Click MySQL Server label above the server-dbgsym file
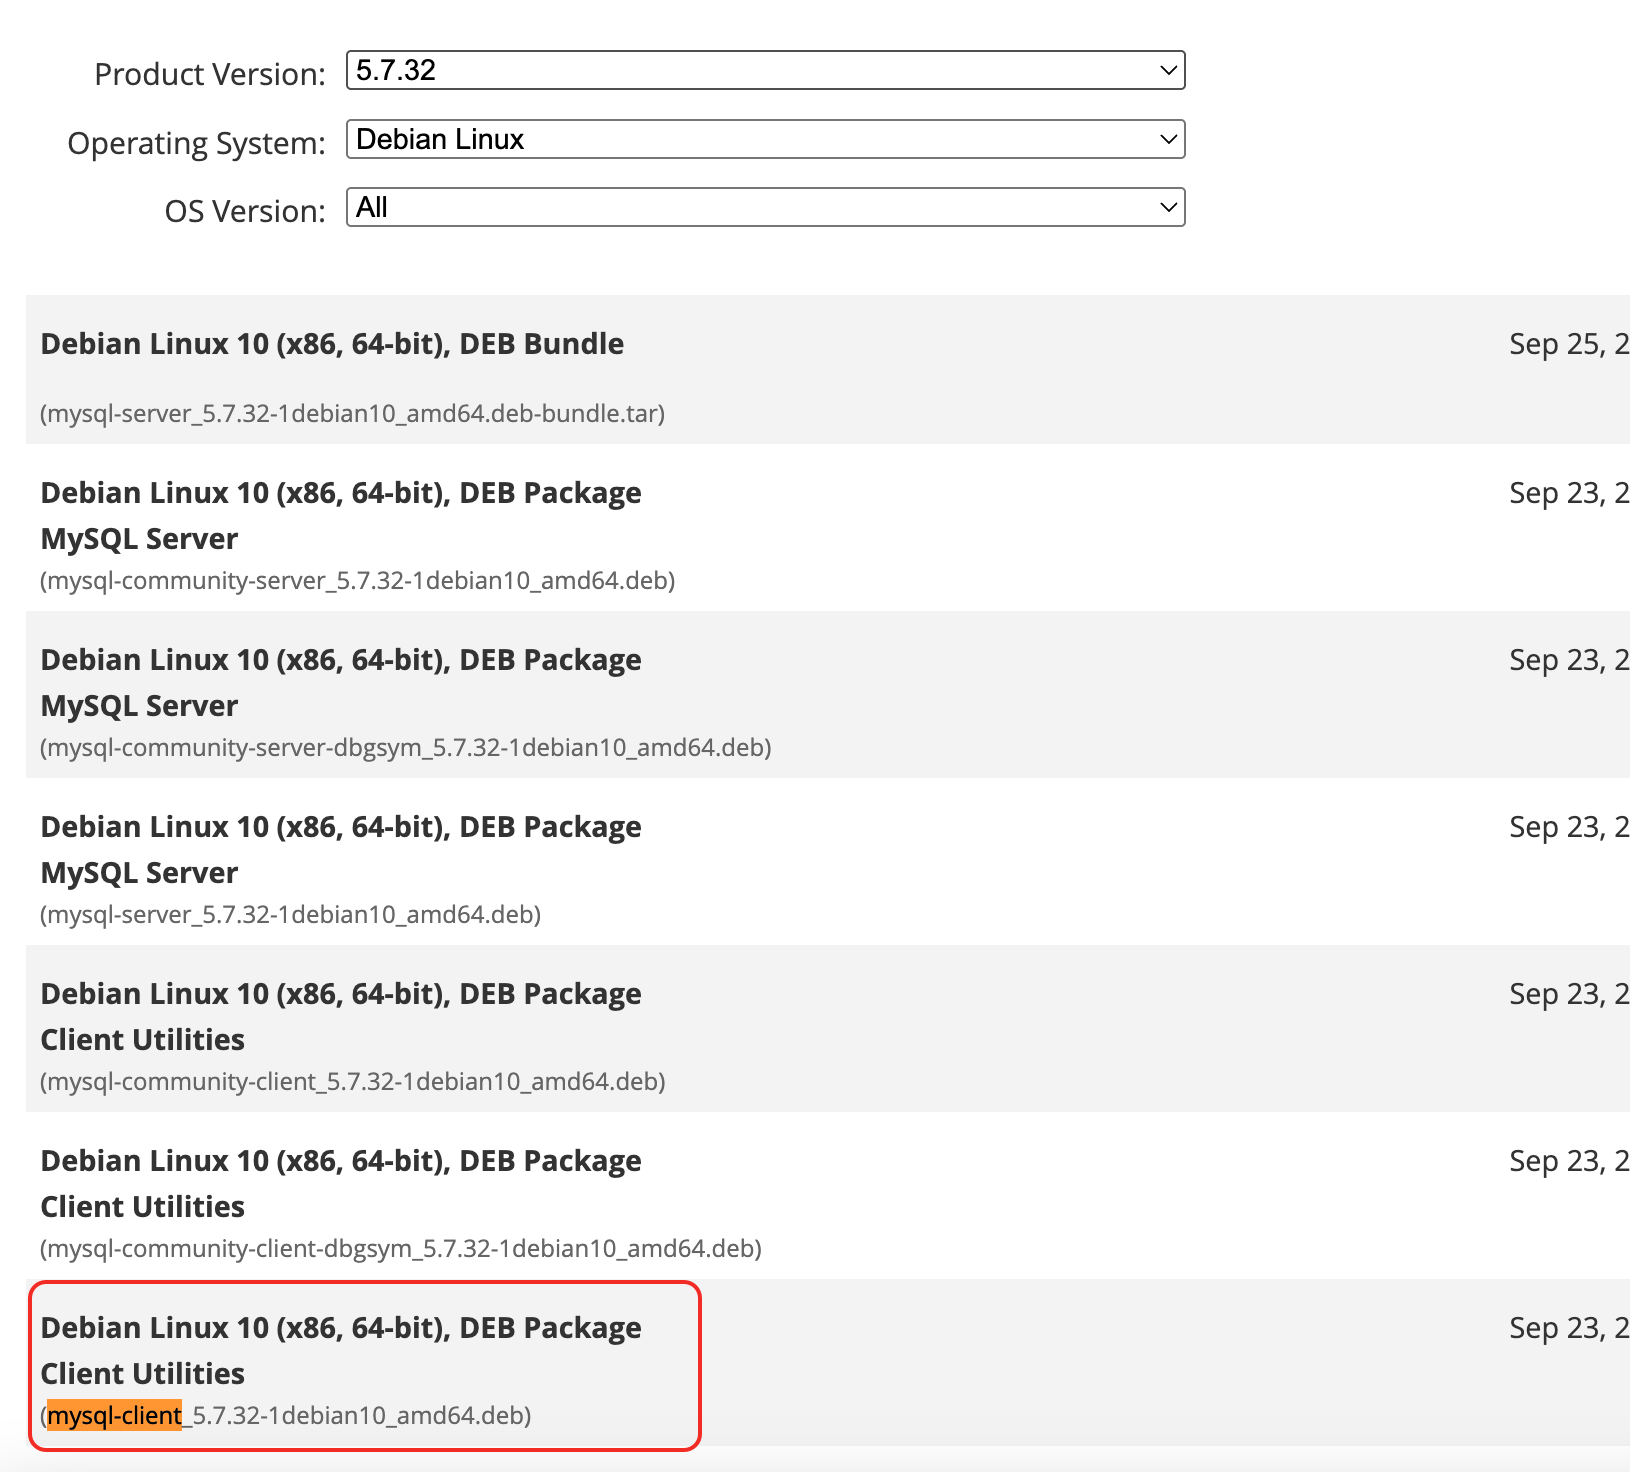1630x1472 pixels. 139,706
